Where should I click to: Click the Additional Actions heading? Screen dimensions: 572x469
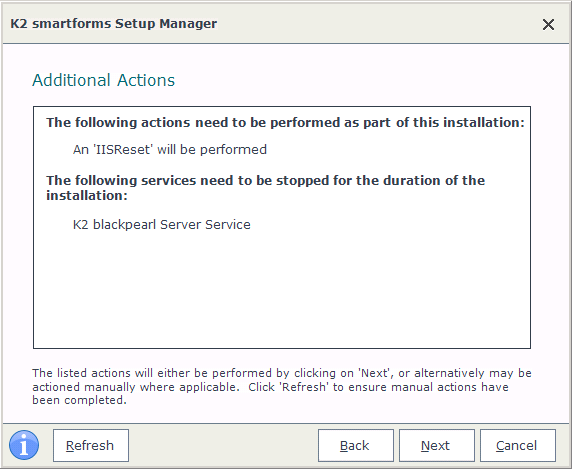[x=104, y=80]
